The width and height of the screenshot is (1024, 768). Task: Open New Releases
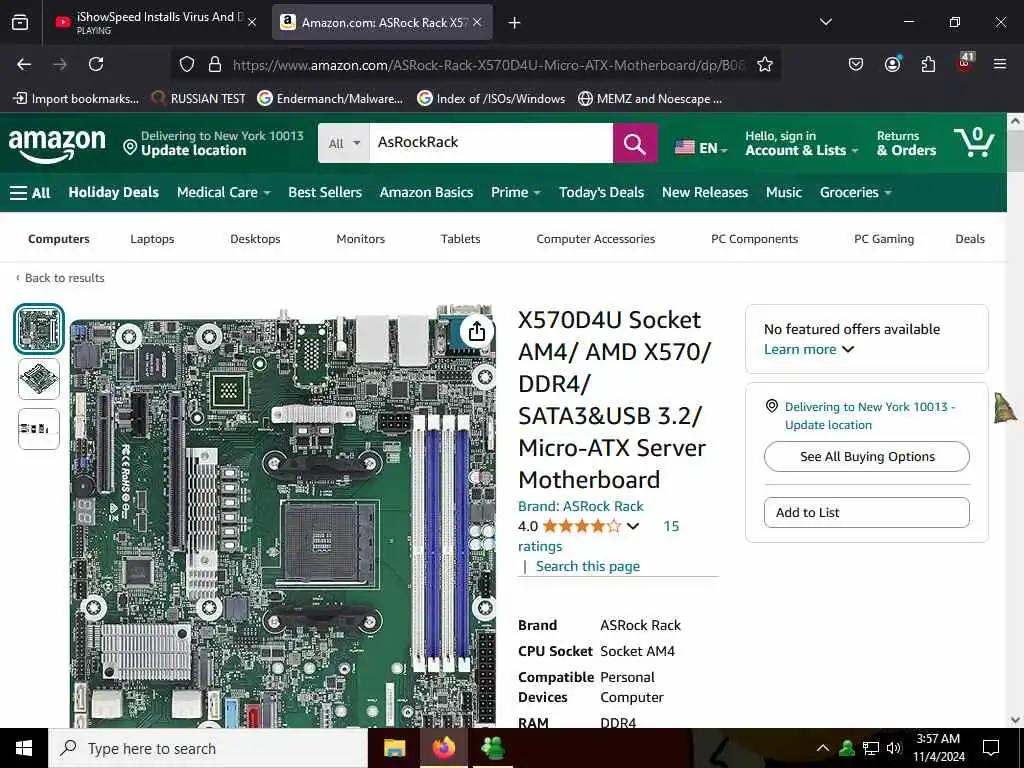pyautogui.click(x=705, y=192)
